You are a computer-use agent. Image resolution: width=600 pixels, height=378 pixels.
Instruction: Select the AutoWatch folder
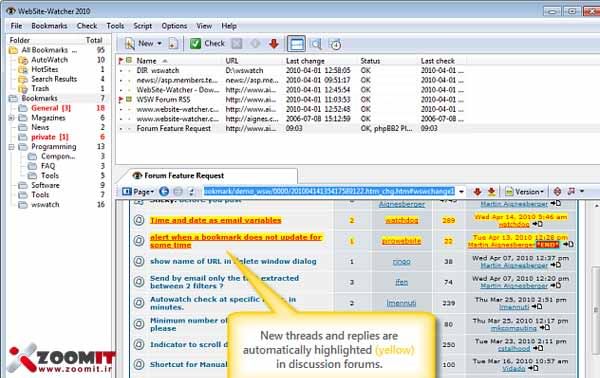[49, 60]
